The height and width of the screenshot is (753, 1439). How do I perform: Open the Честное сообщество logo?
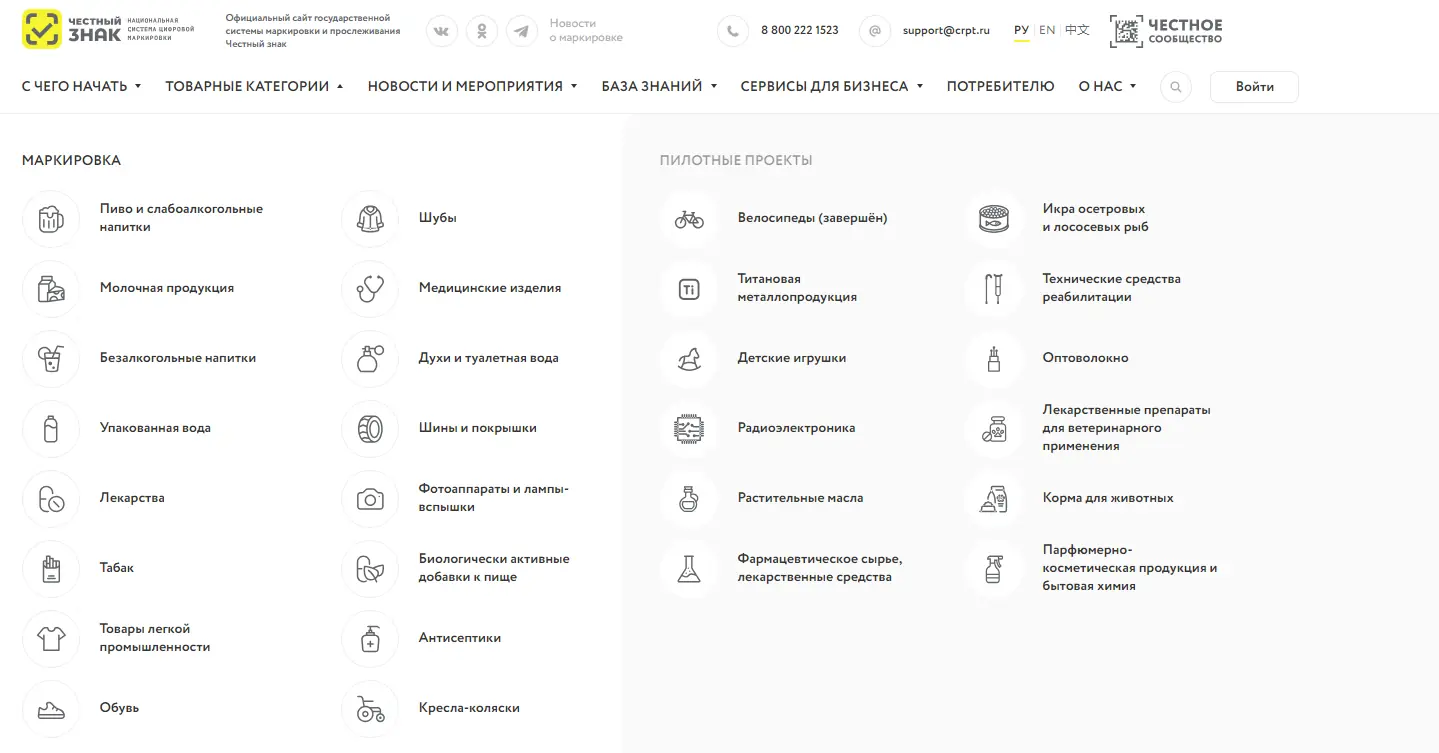pyautogui.click(x=1166, y=31)
